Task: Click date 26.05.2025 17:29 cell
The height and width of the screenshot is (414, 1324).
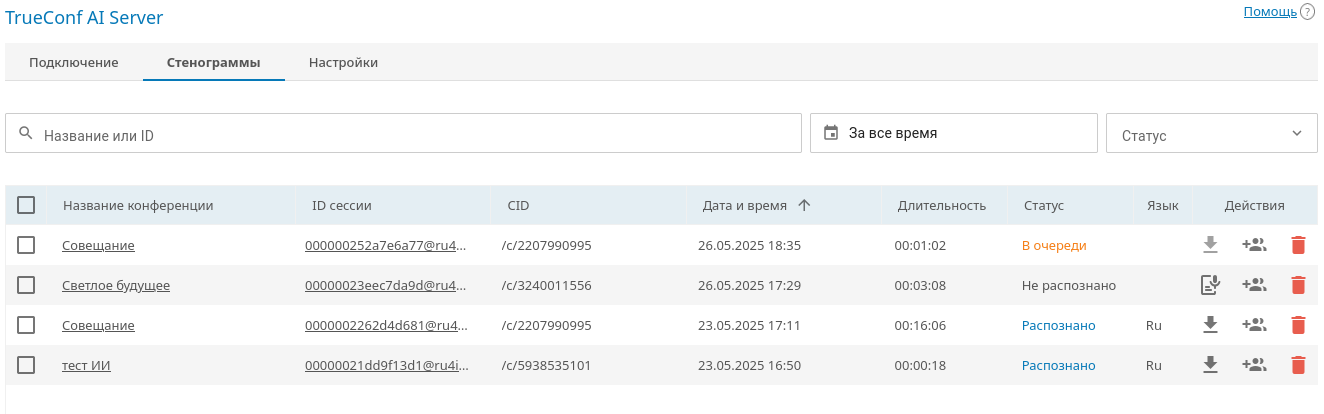Action: (x=749, y=285)
